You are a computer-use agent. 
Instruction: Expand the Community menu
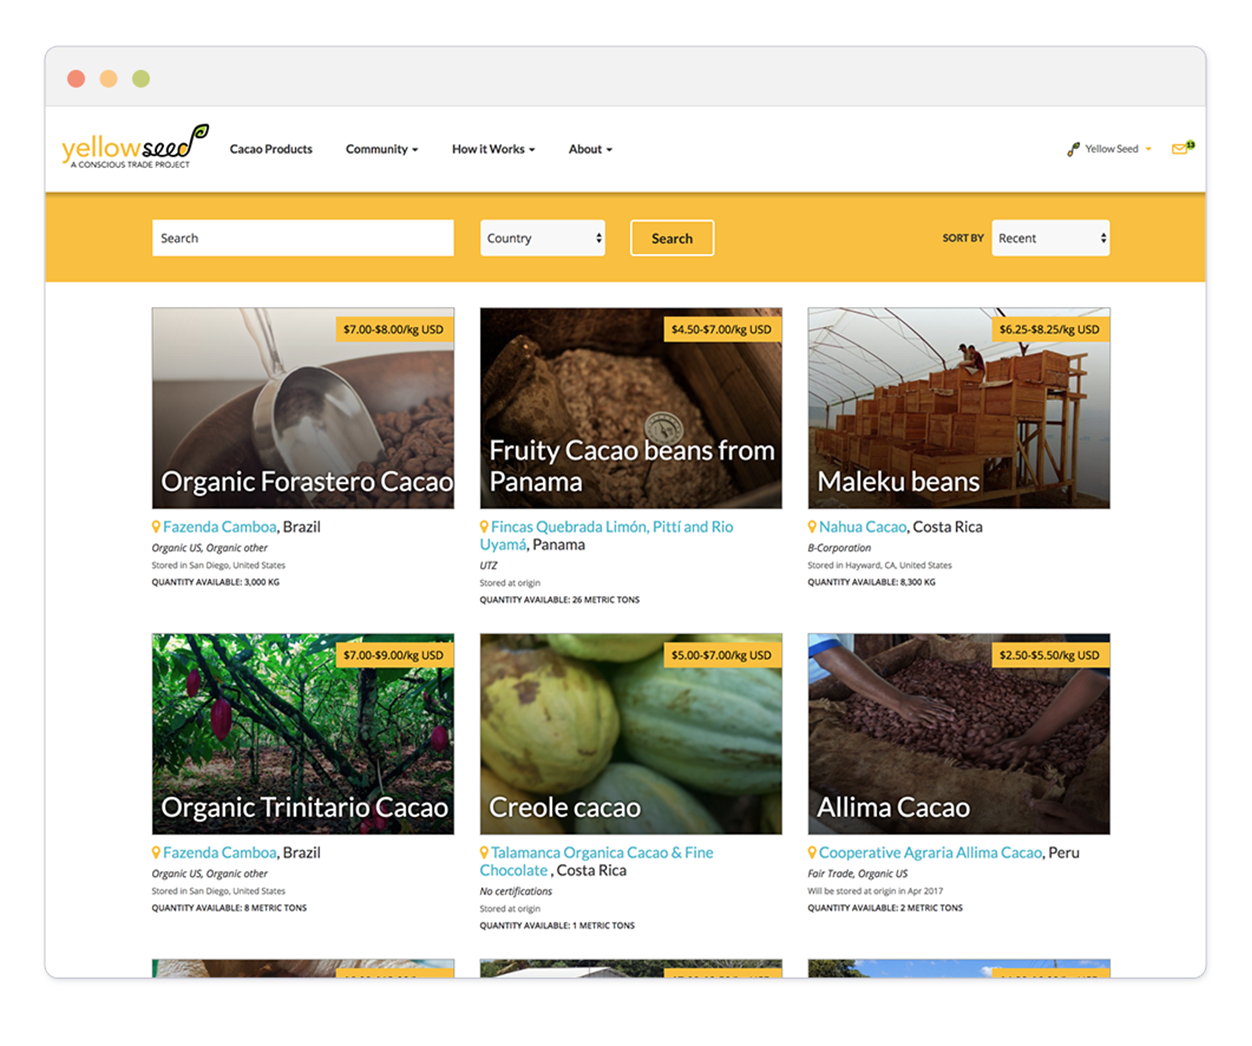pos(382,149)
